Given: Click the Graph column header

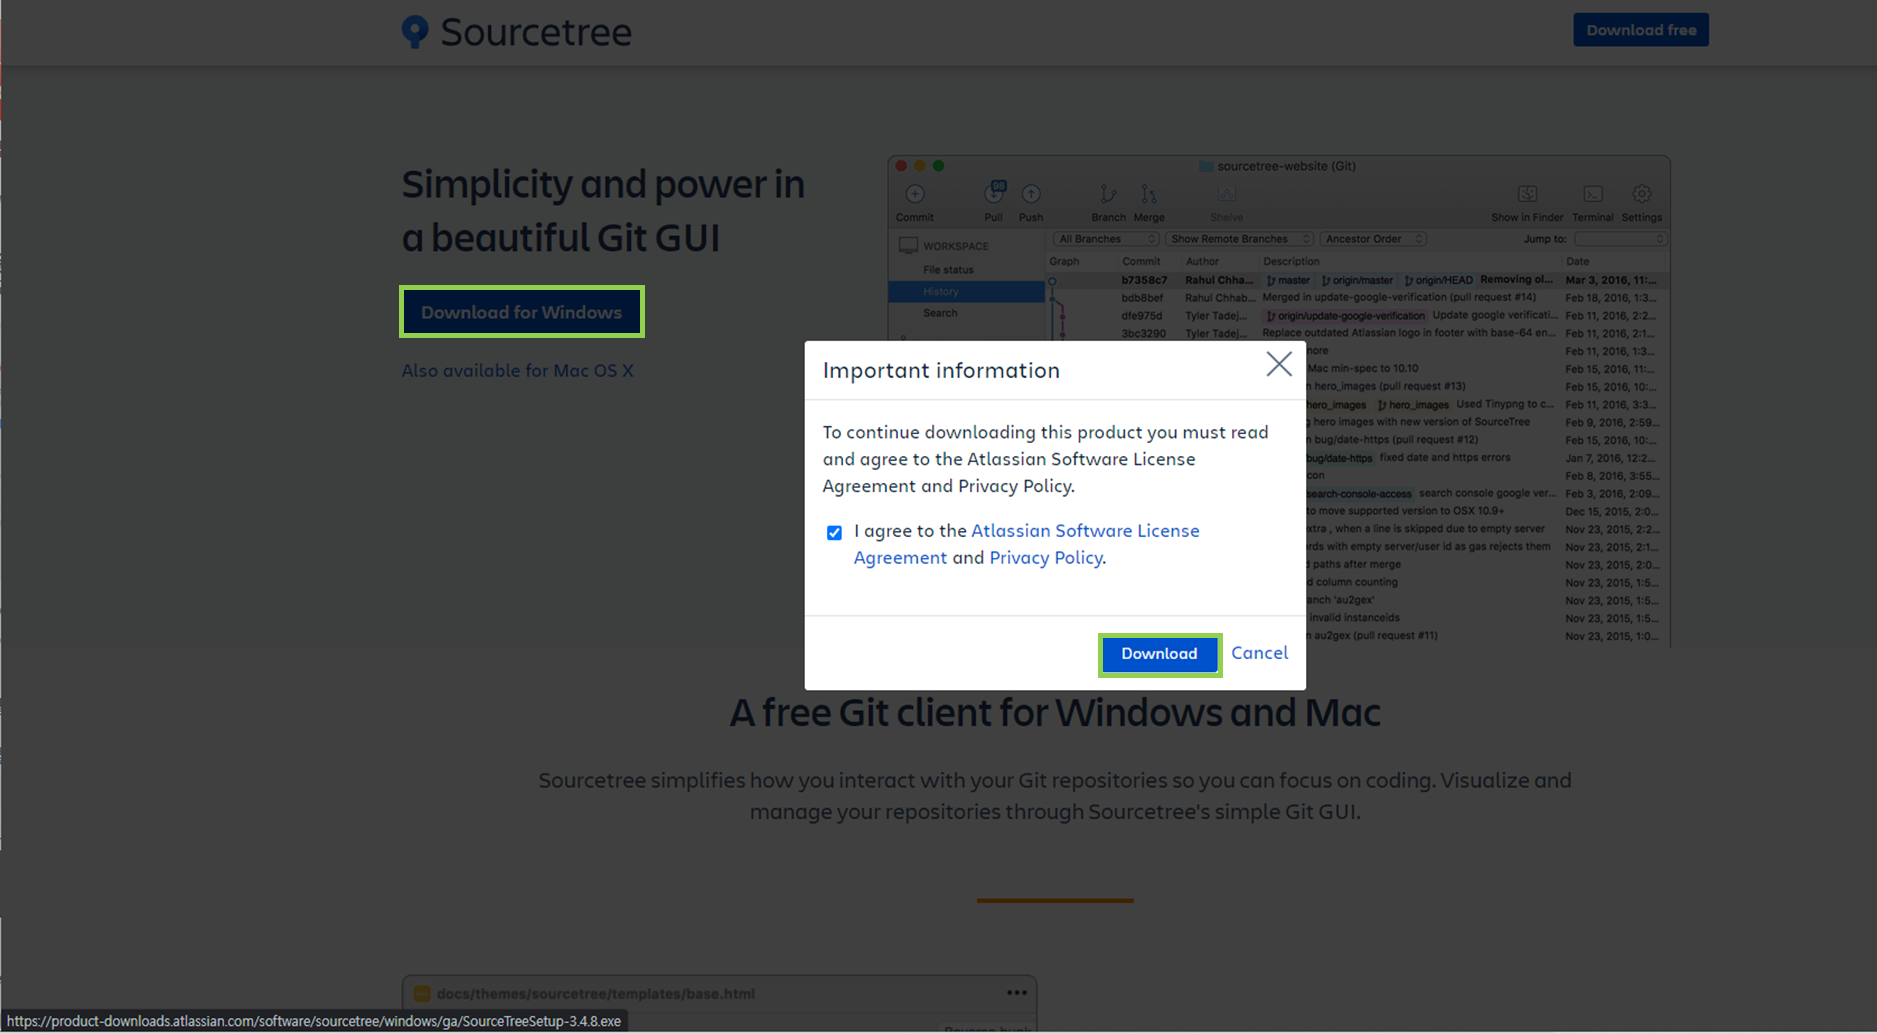Looking at the screenshot, I should pos(1064,261).
